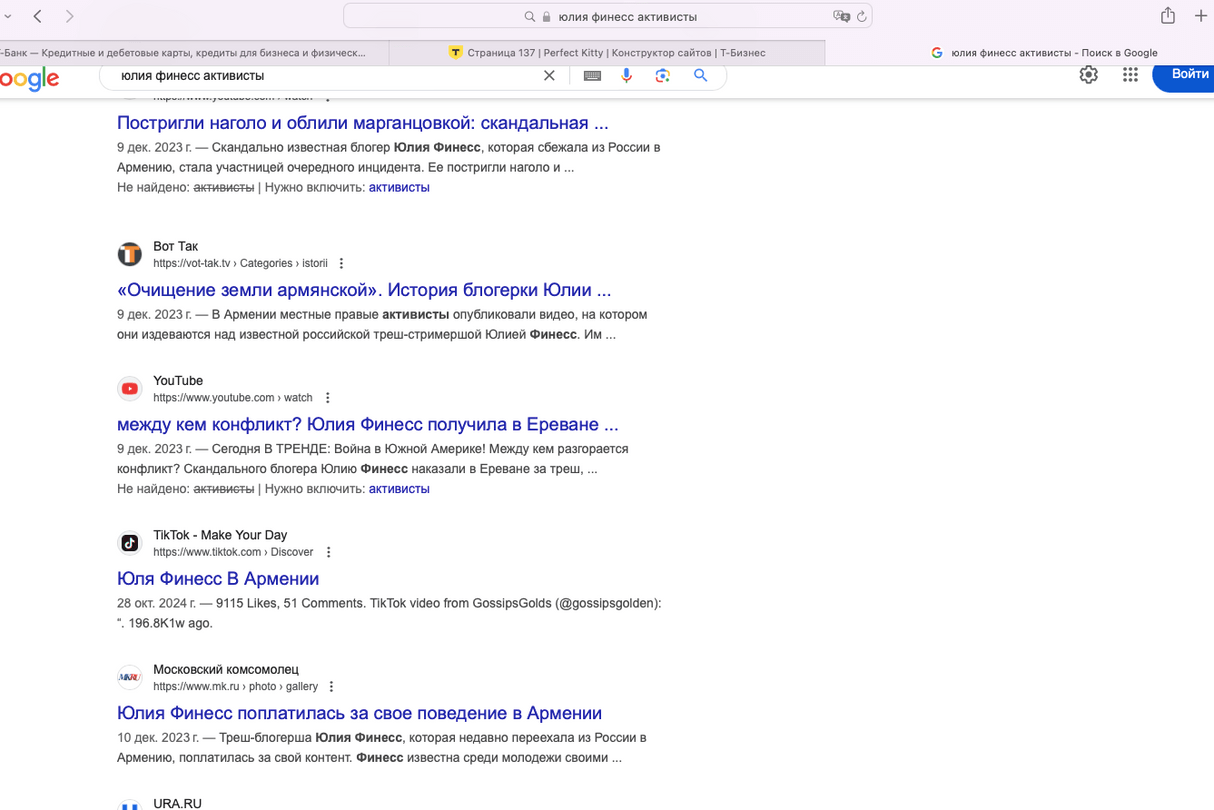This screenshot has width=1214, height=810.
Task: Focus the Safari address bar field
Action: click(x=607, y=16)
